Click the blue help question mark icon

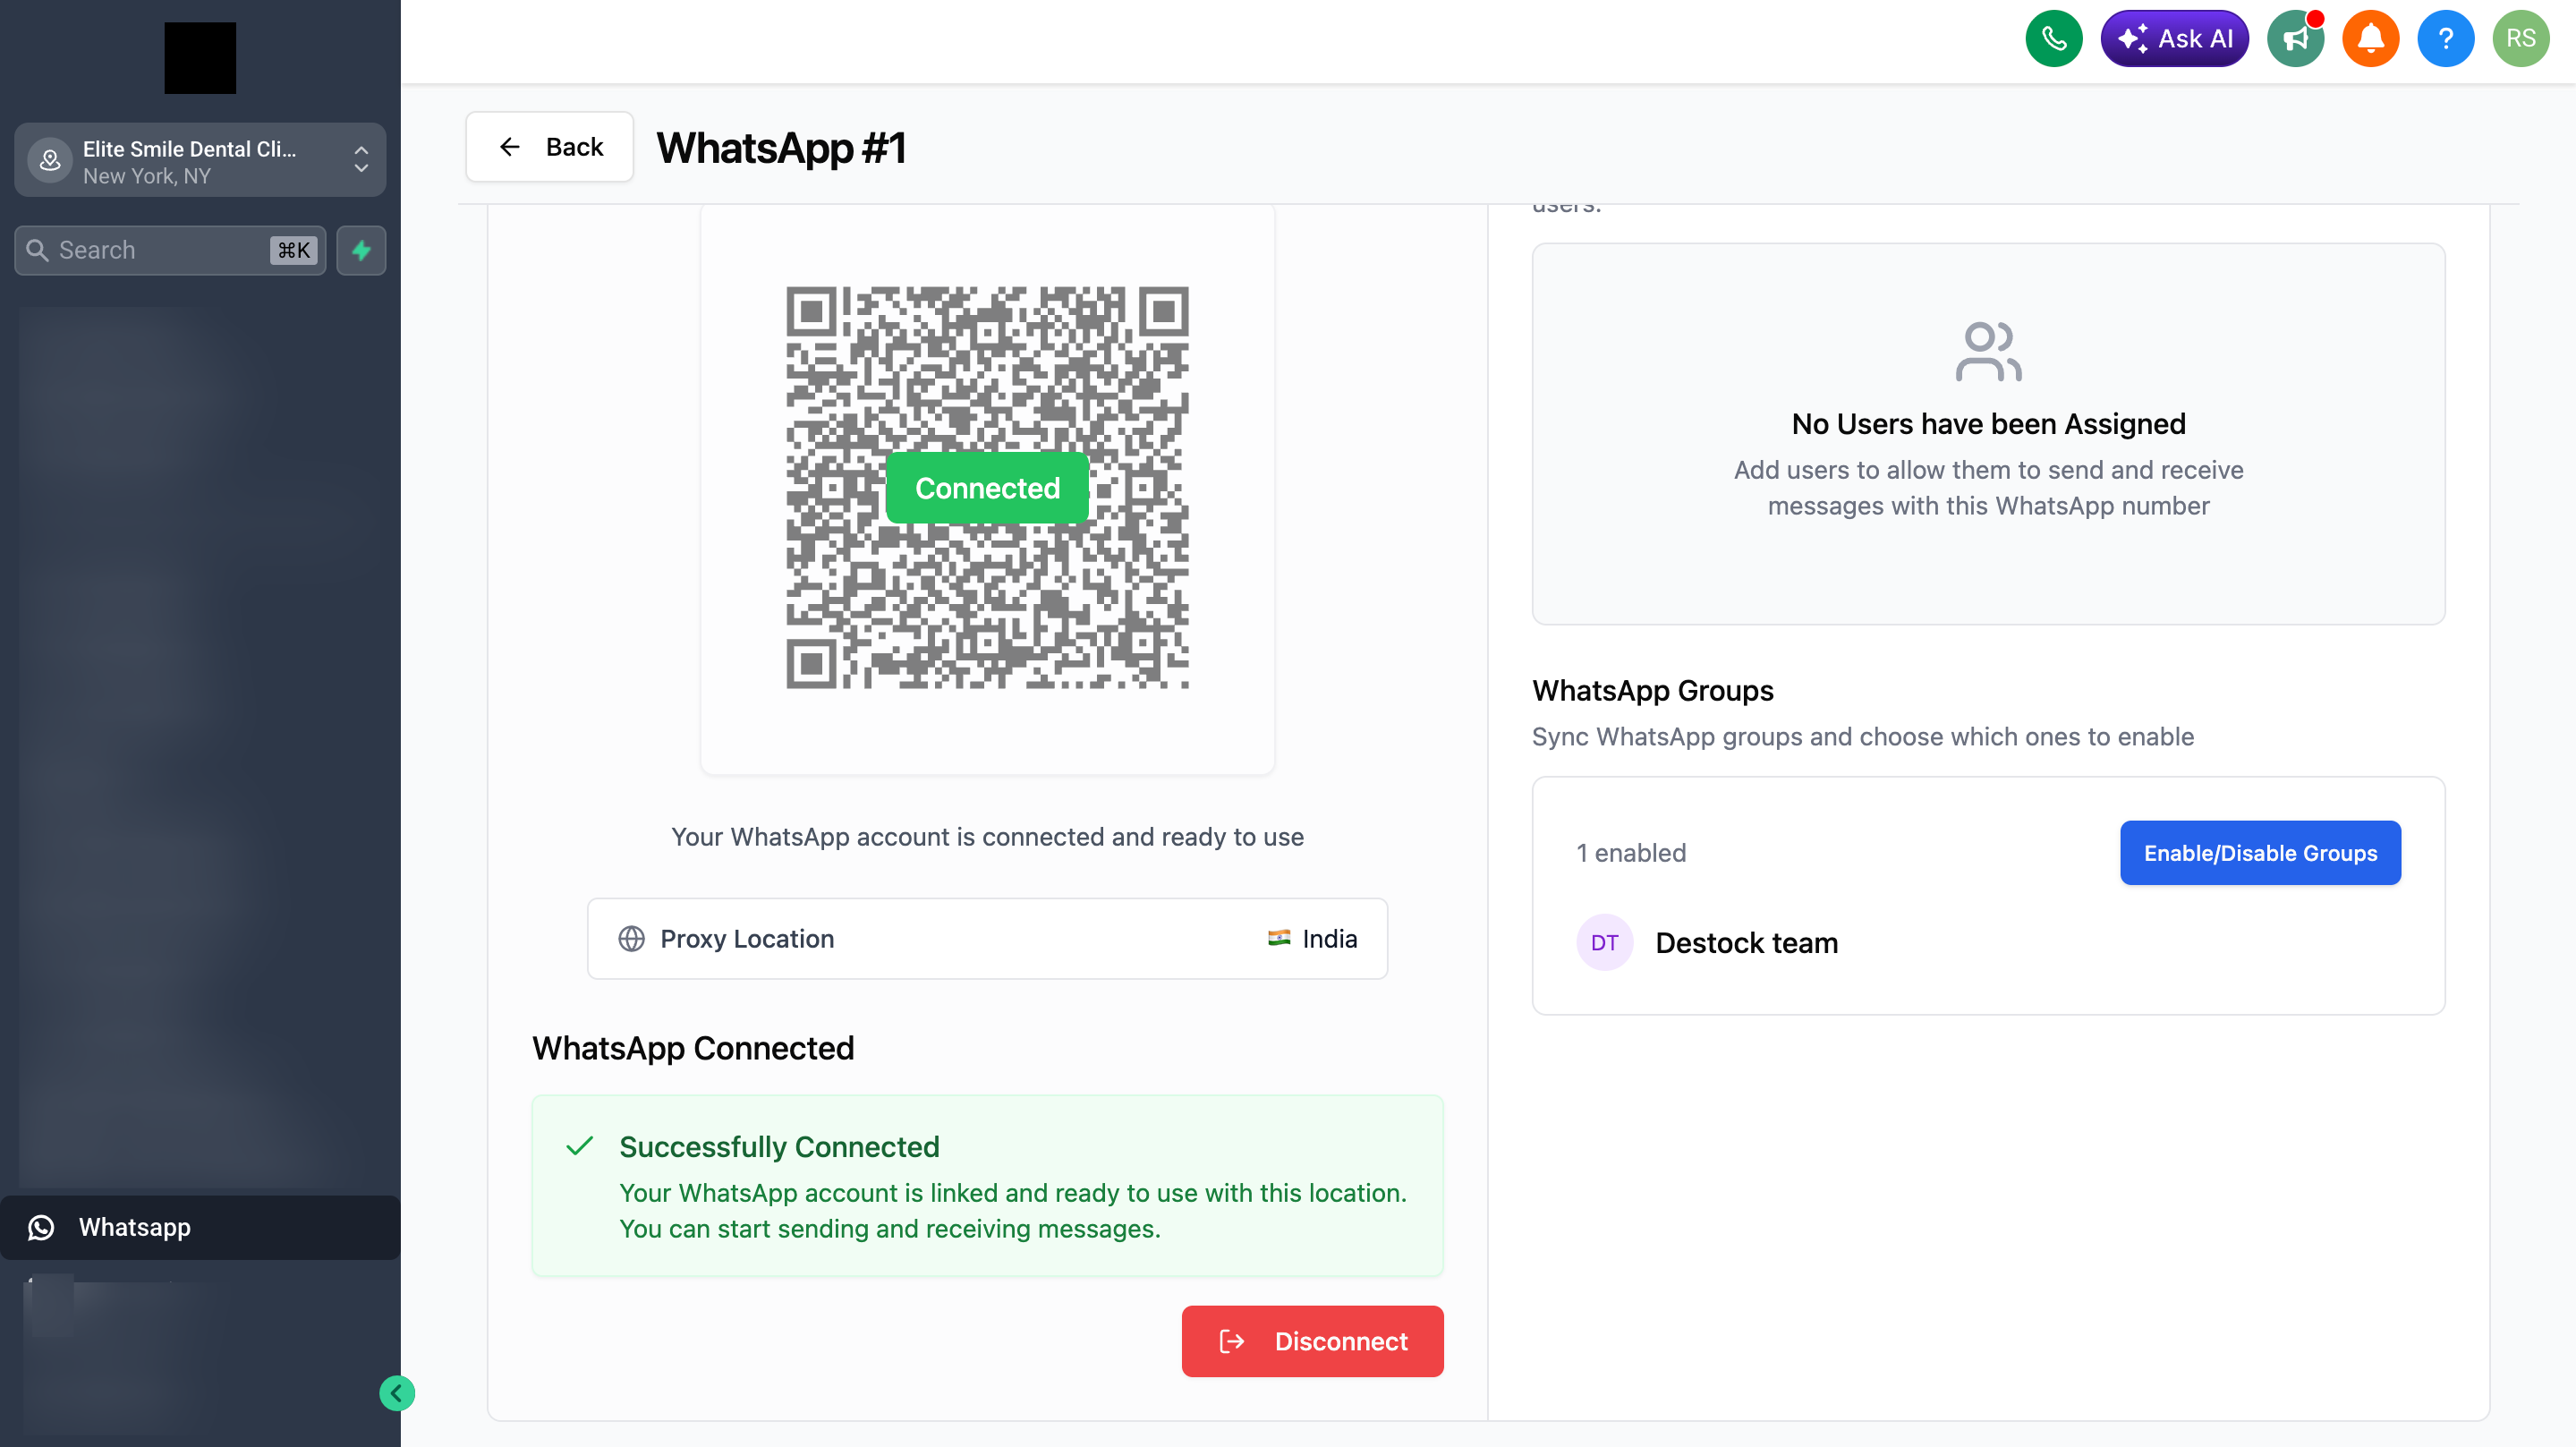2445,39
